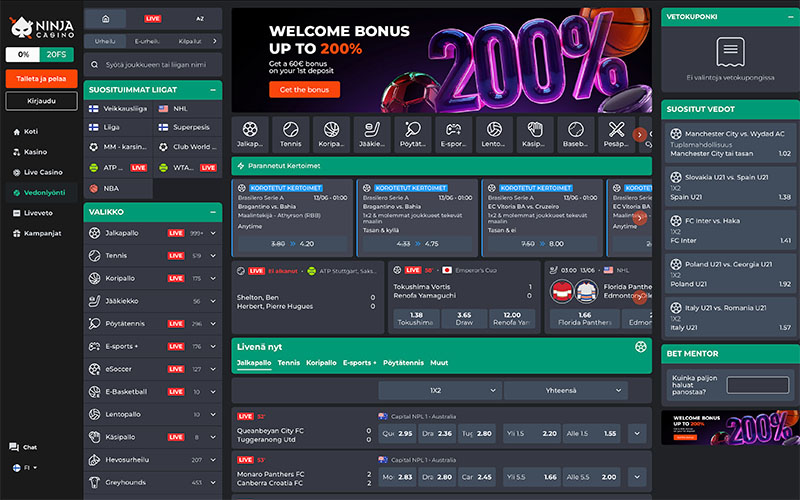Screen dimensions: 800x500
Task: Select the Käsipallo handball tile
Action: point(535,135)
